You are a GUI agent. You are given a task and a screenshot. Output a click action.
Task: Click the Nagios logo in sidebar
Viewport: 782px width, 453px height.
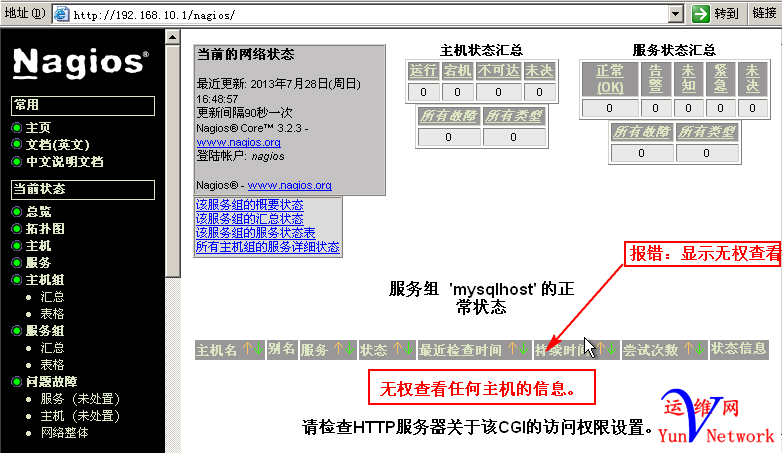81,63
